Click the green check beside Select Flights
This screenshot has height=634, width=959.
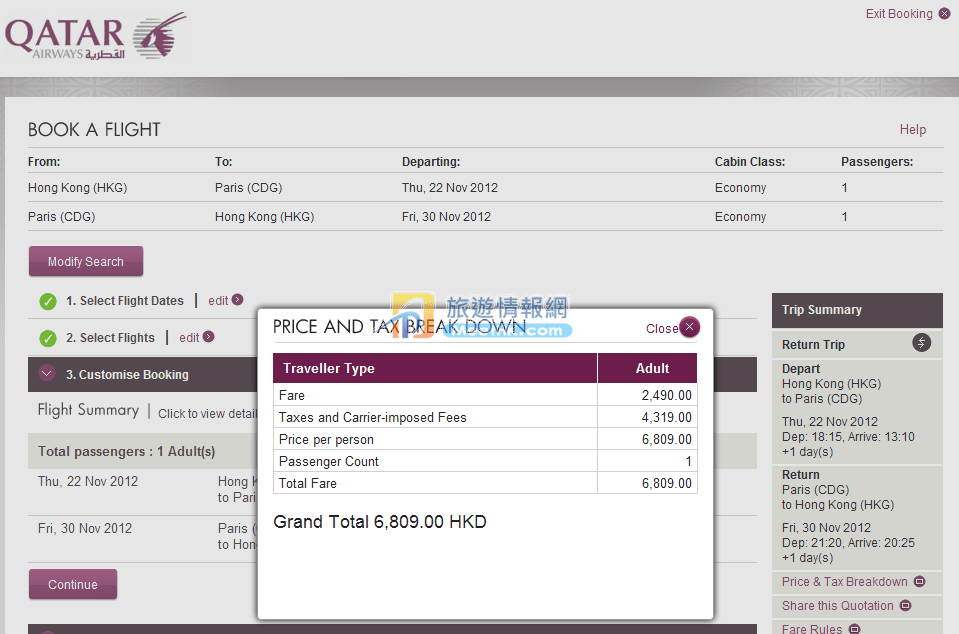(47, 338)
